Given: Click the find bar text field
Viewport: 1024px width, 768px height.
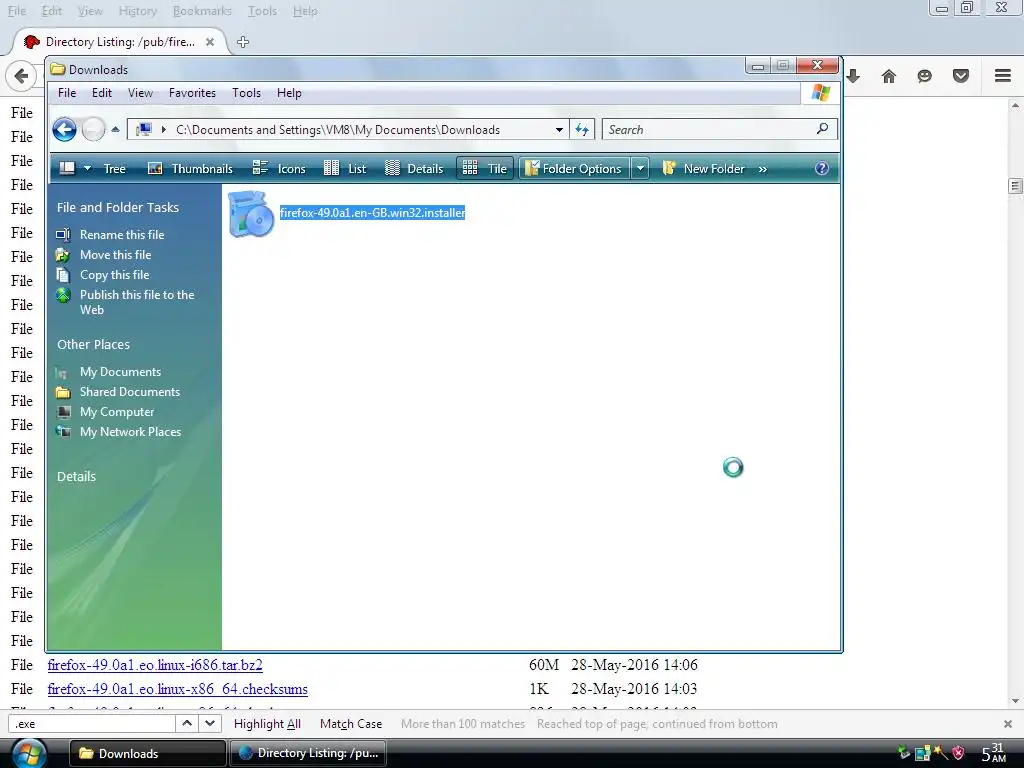Looking at the screenshot, I should (91, 724).
